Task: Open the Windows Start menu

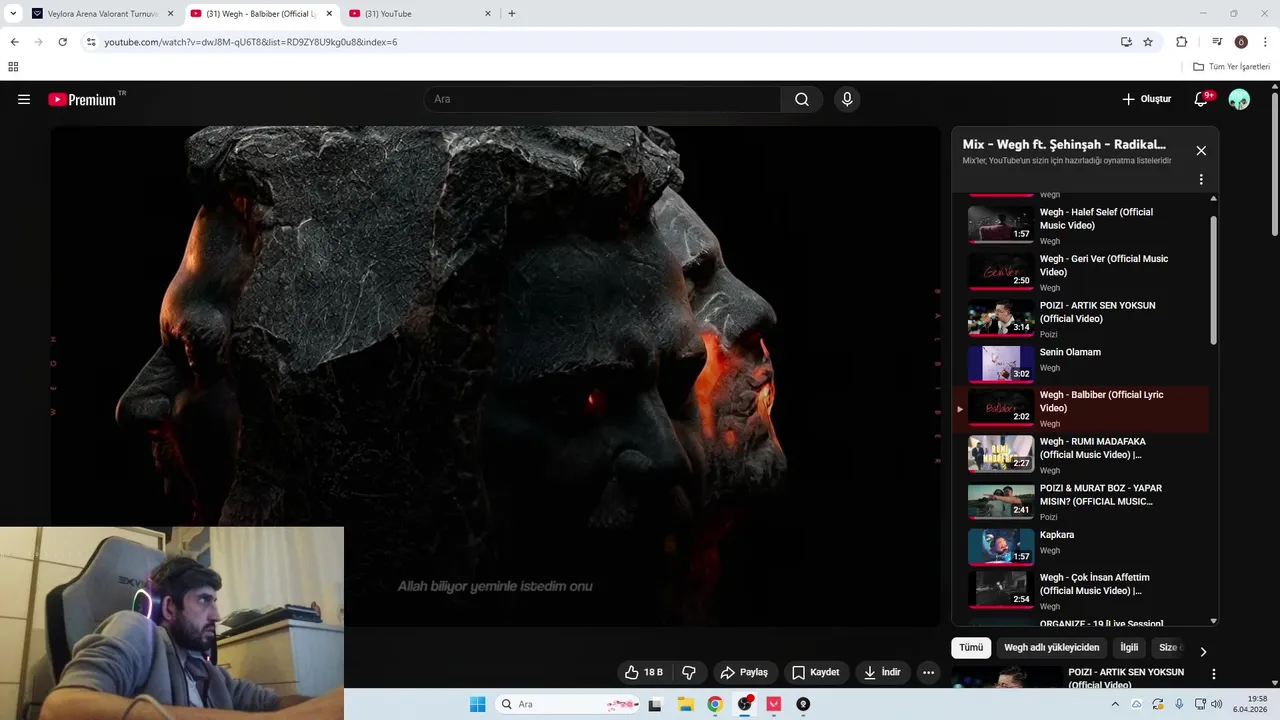Action: (477, 704)
